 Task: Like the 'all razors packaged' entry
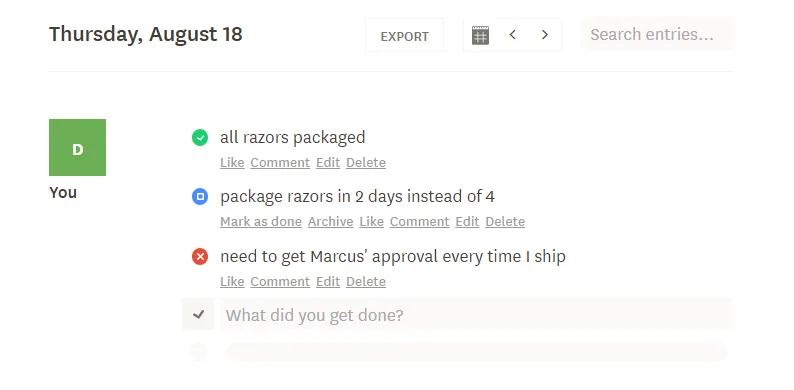pyautogui.click(x=232, y=163)
